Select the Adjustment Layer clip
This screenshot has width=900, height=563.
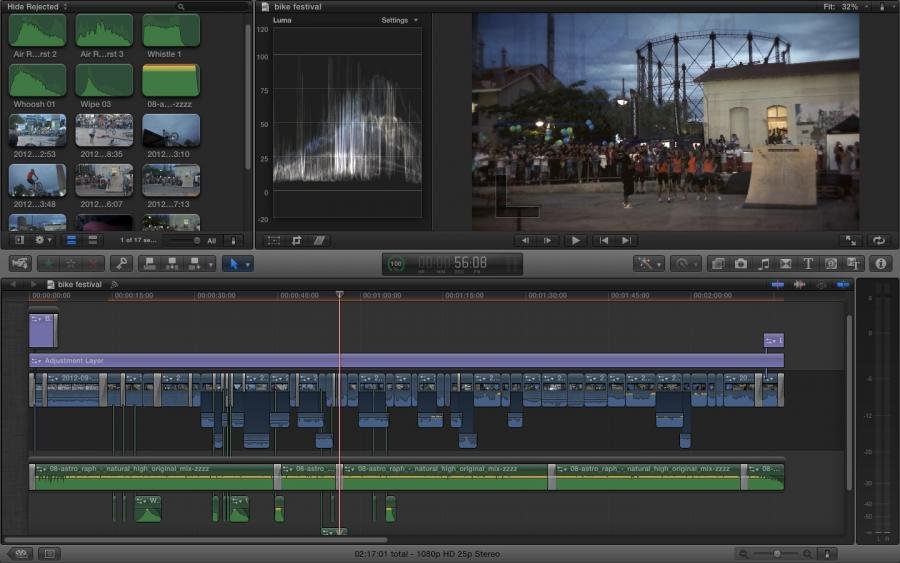(406, 360)
